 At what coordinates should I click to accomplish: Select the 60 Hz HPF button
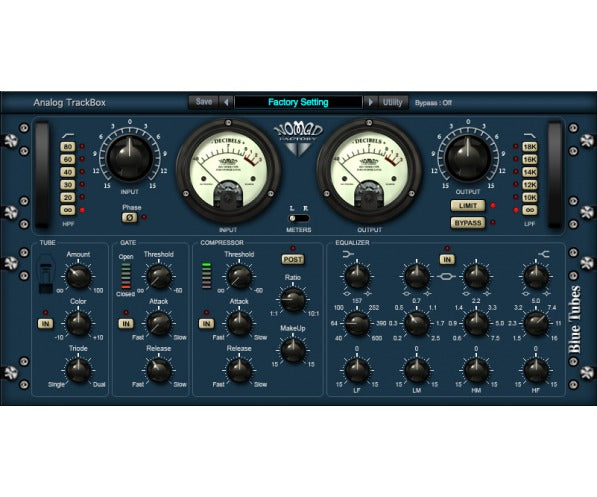pos(68,159)
